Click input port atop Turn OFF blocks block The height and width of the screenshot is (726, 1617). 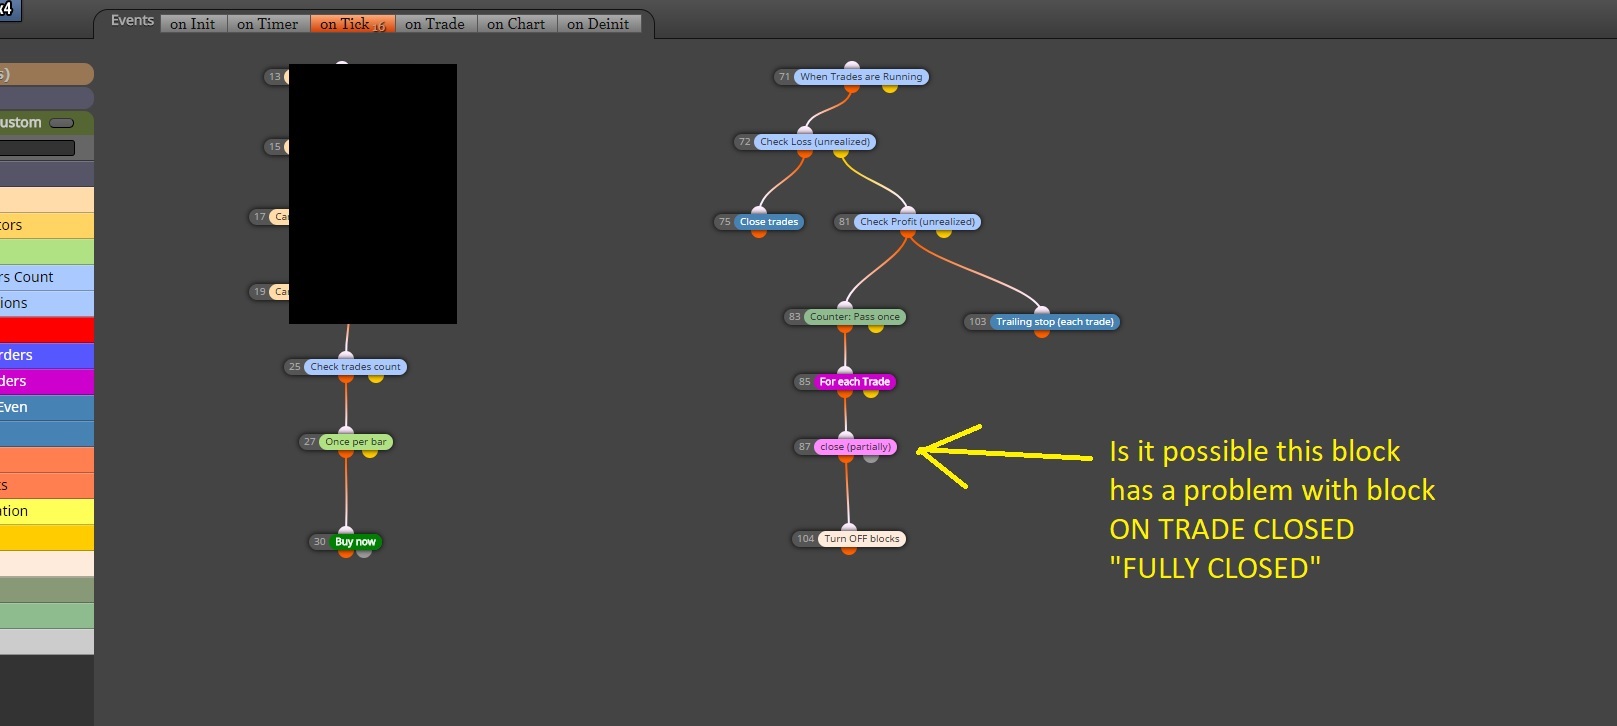click(x=849, y=528)
